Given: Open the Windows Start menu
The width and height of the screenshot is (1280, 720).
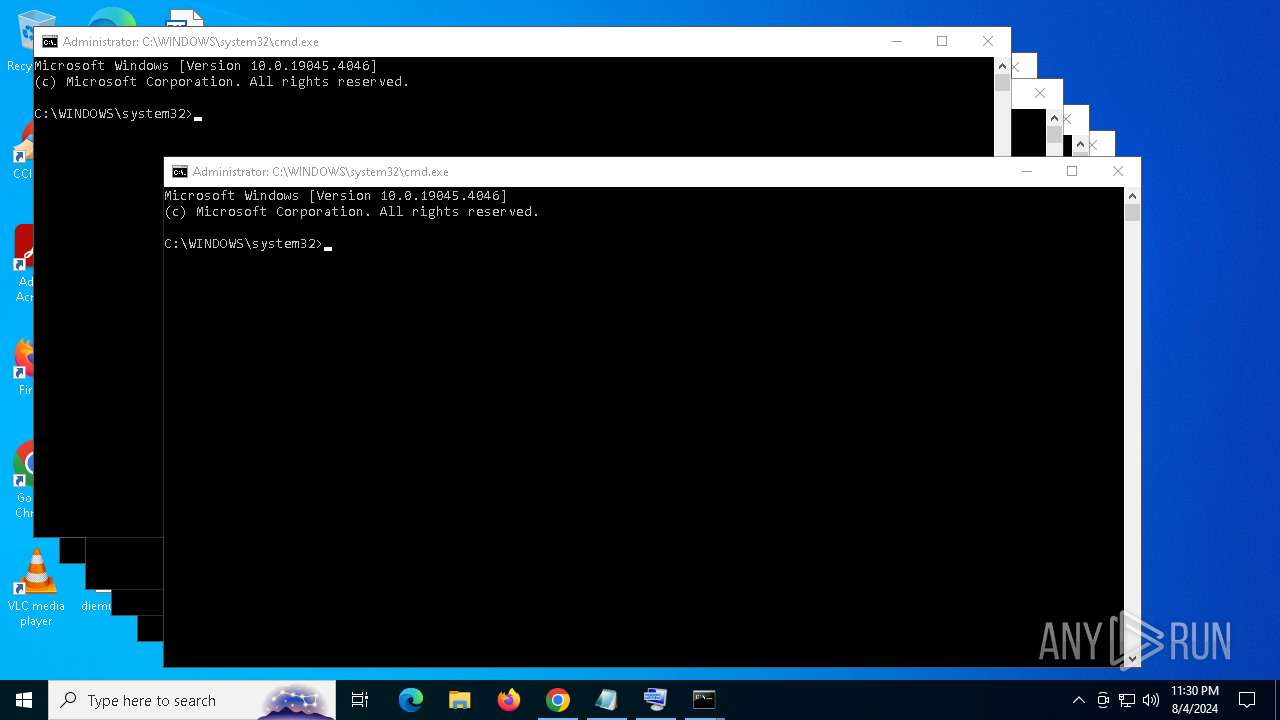Looking at the screenshot, I should 24,700.
